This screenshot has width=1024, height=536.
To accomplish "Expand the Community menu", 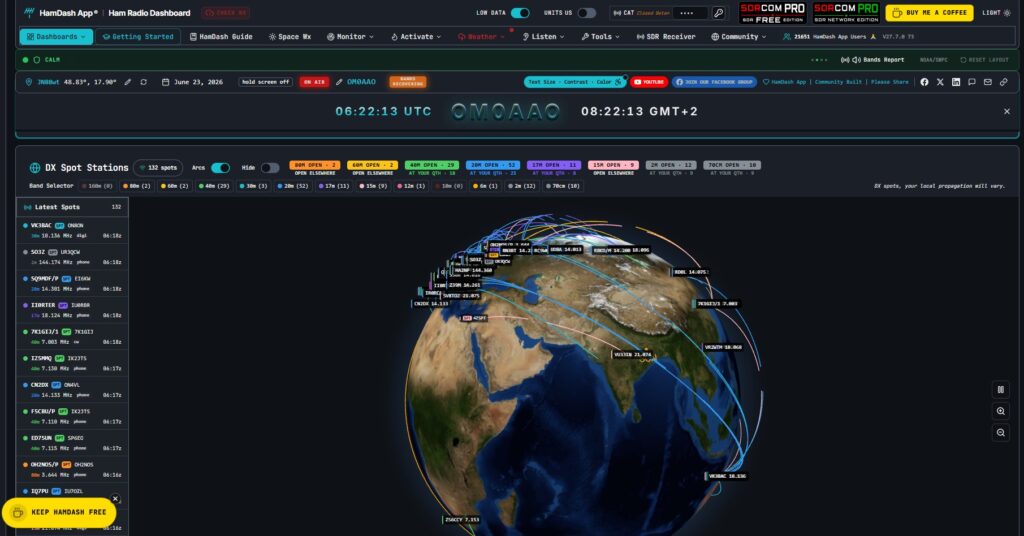I will pyautogui.click(x=738, y=37).
